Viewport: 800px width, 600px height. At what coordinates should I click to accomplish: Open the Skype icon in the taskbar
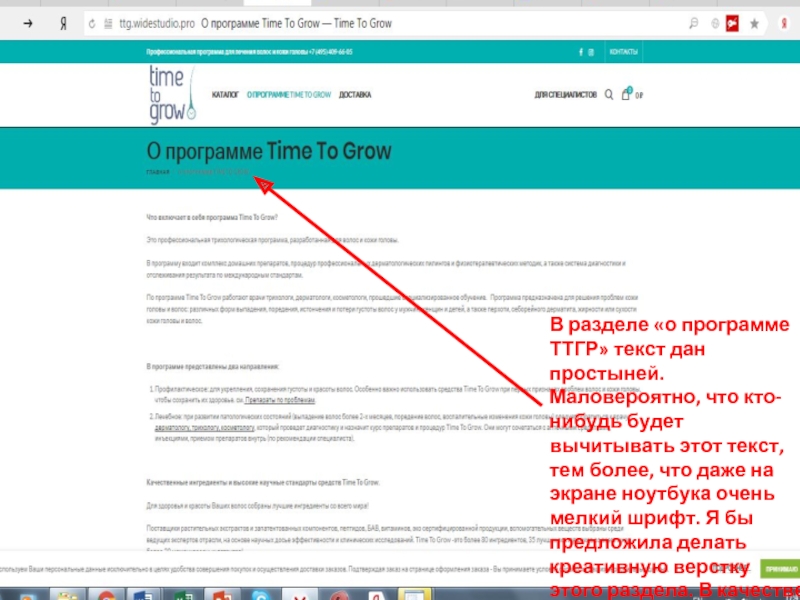261,595
